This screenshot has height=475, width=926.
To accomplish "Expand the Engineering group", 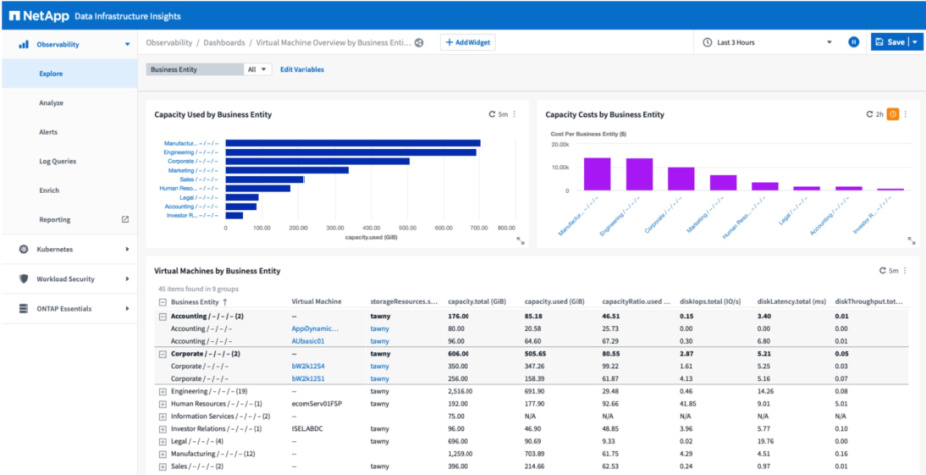I will [162, 391].
